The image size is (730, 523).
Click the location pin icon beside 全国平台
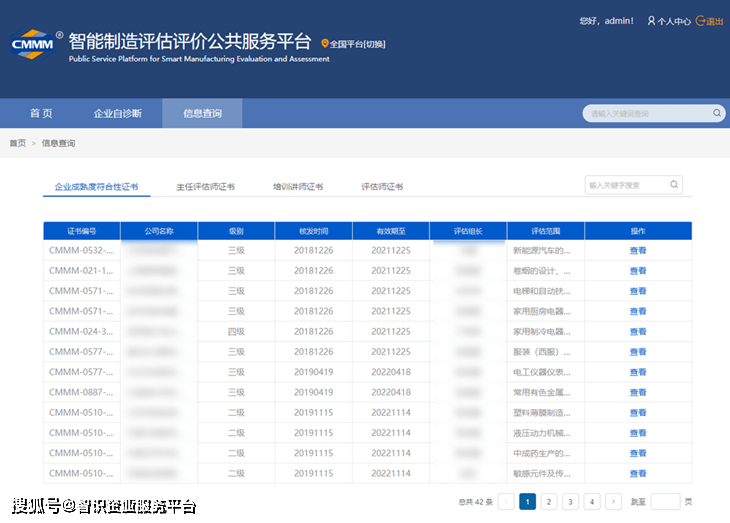coord(325,44)
